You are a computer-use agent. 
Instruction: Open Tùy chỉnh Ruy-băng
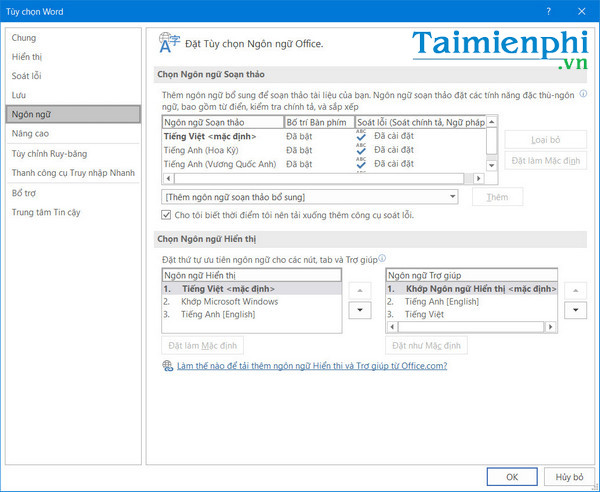(x=73, y=154)
